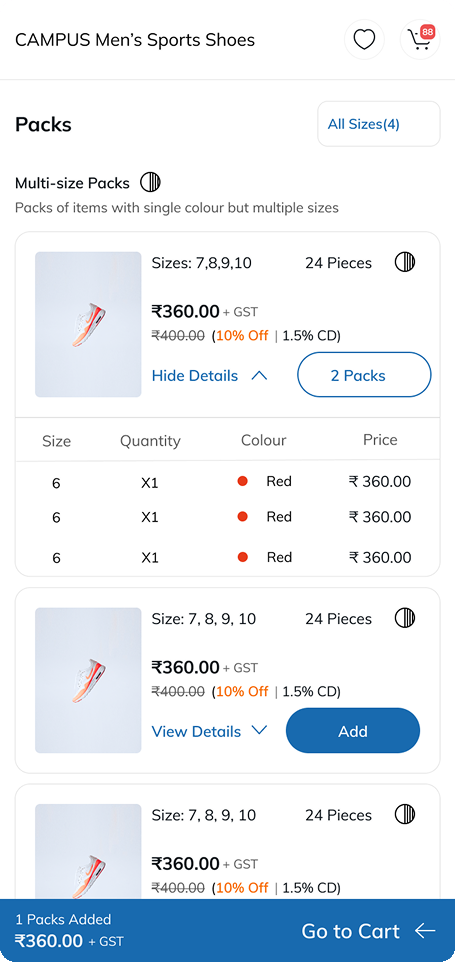Viewport: 455px width, 962px height.
Task: Click Add button on the second pack
Action: pos(353,731)
